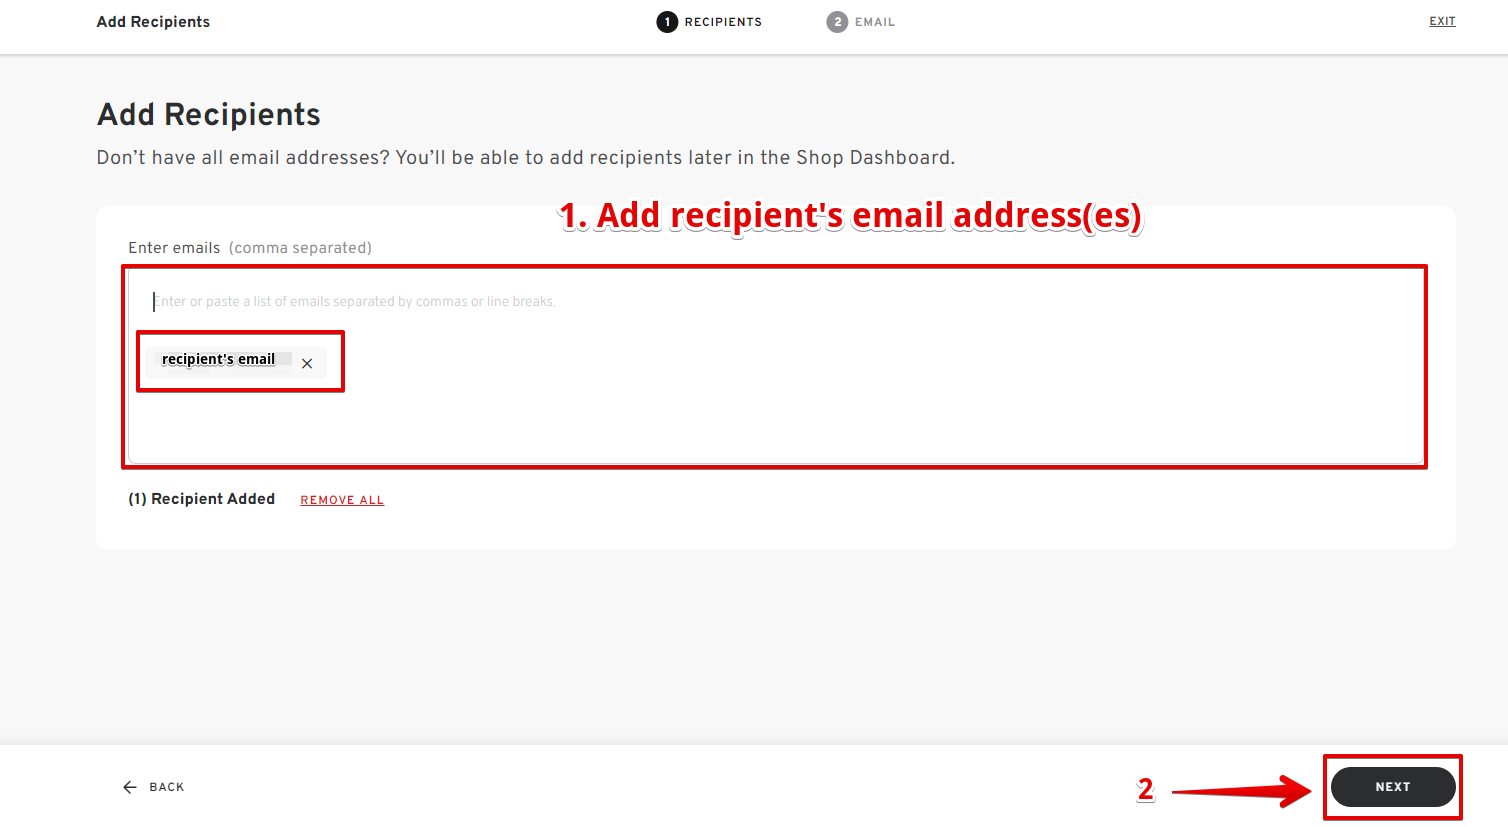Remove all added recipients
The image size is (1508, 827).
[x=342, y=500]
